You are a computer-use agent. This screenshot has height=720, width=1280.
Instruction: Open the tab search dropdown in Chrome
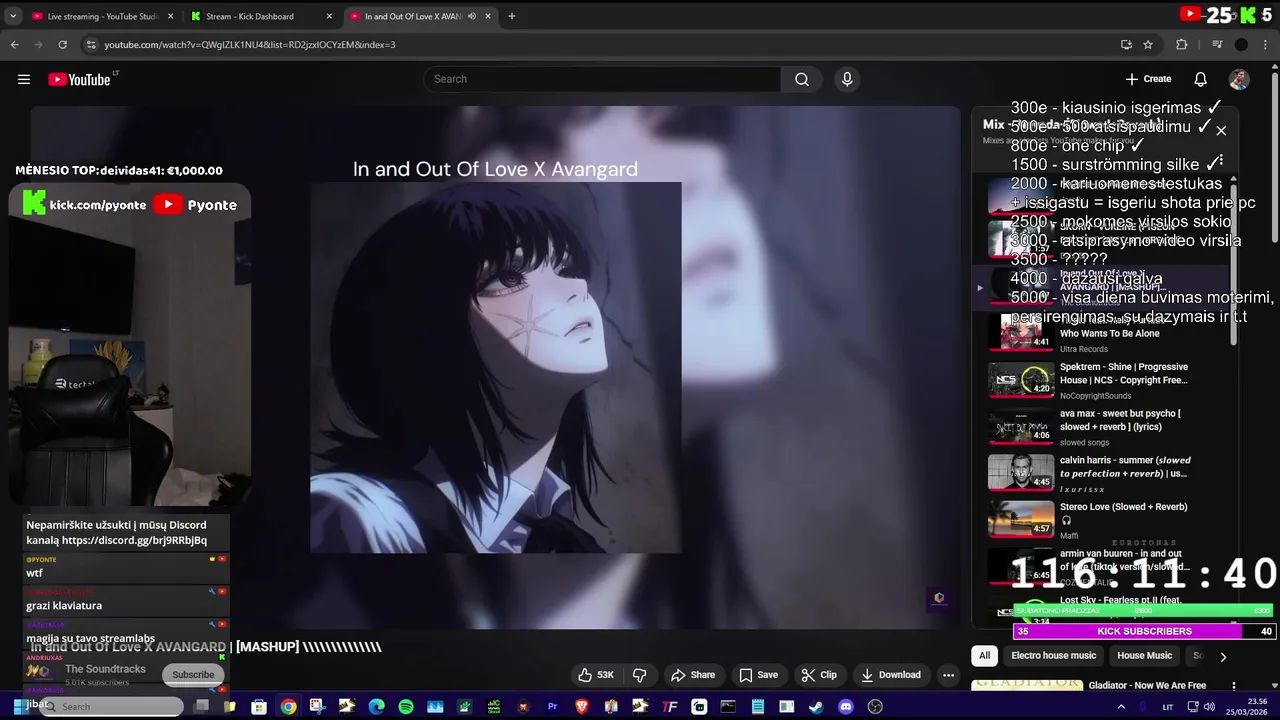14,16
